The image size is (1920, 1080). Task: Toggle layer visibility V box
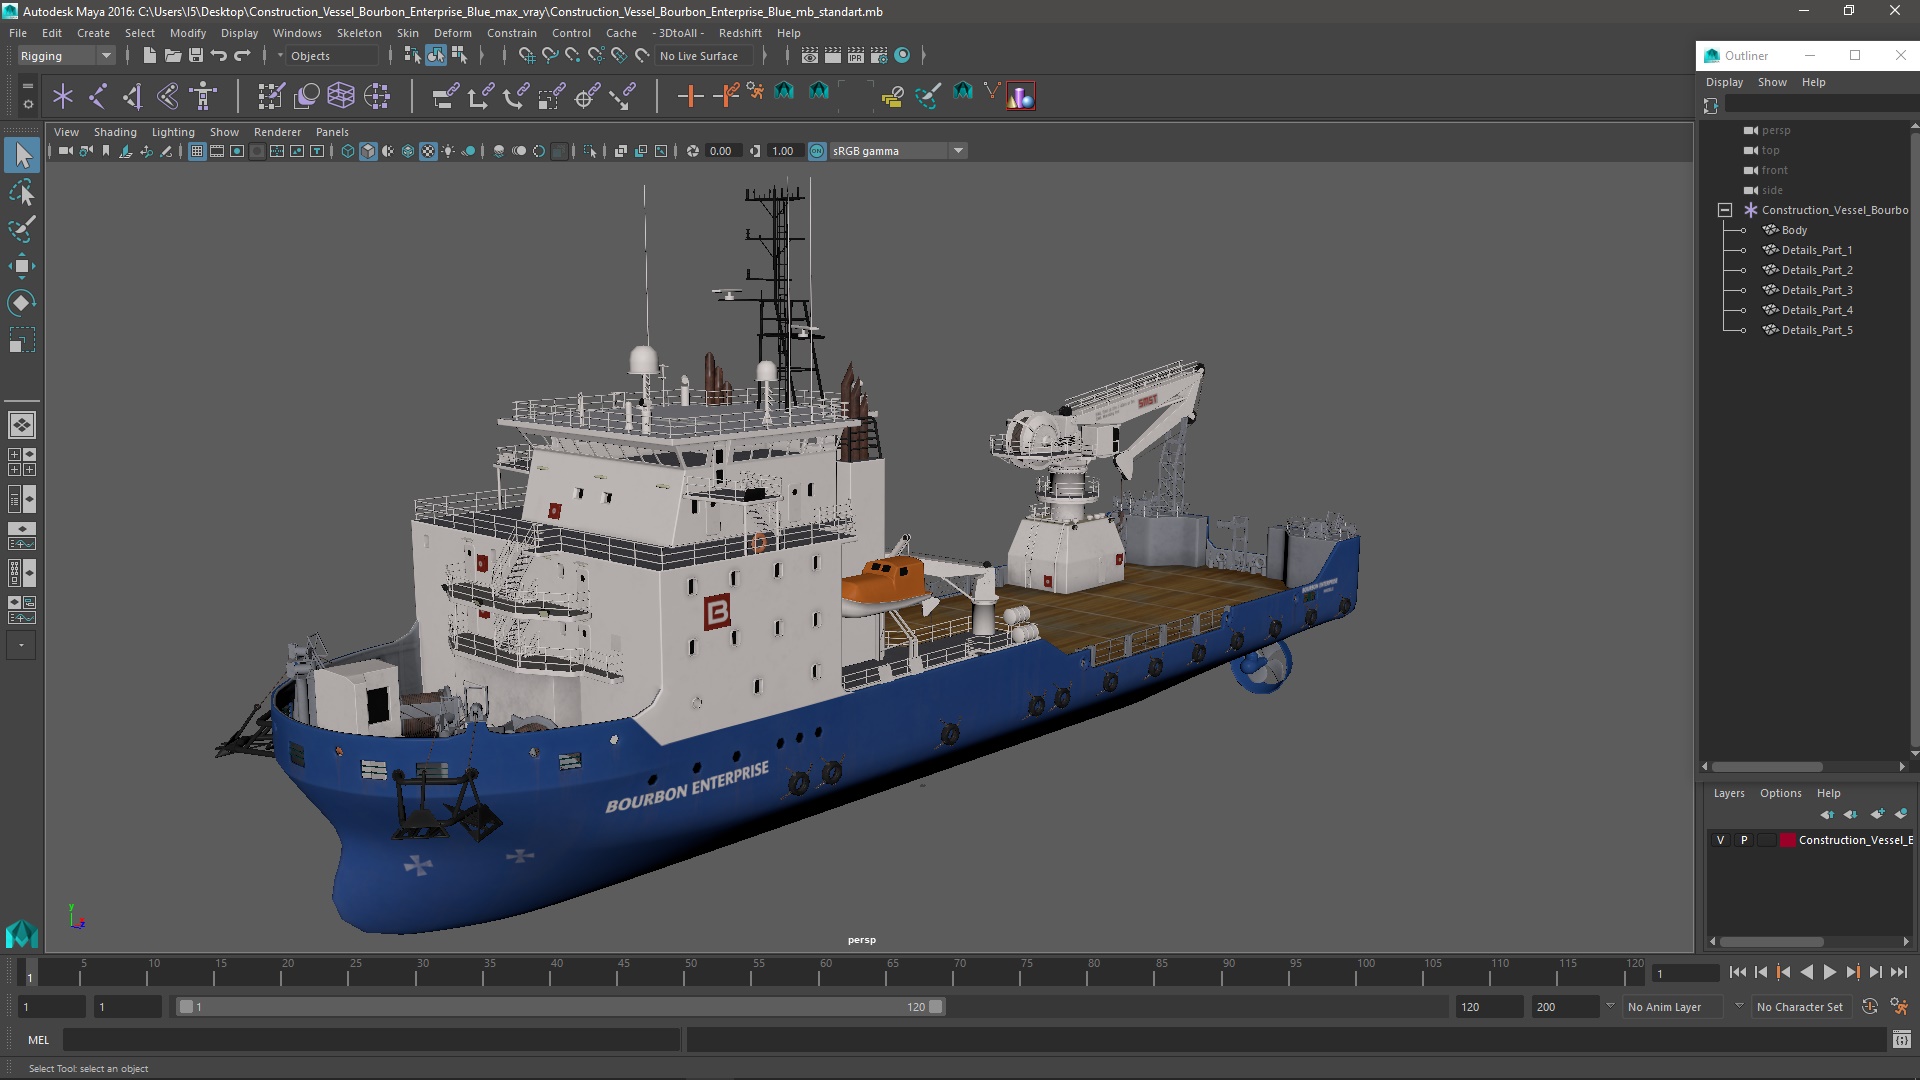tap(1721, 840)
